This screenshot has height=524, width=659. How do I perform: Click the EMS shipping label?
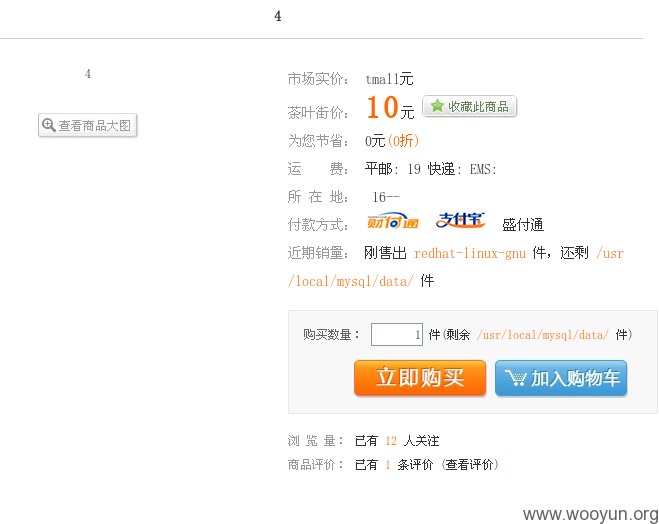pyautogui.click(x=483, y=169)
